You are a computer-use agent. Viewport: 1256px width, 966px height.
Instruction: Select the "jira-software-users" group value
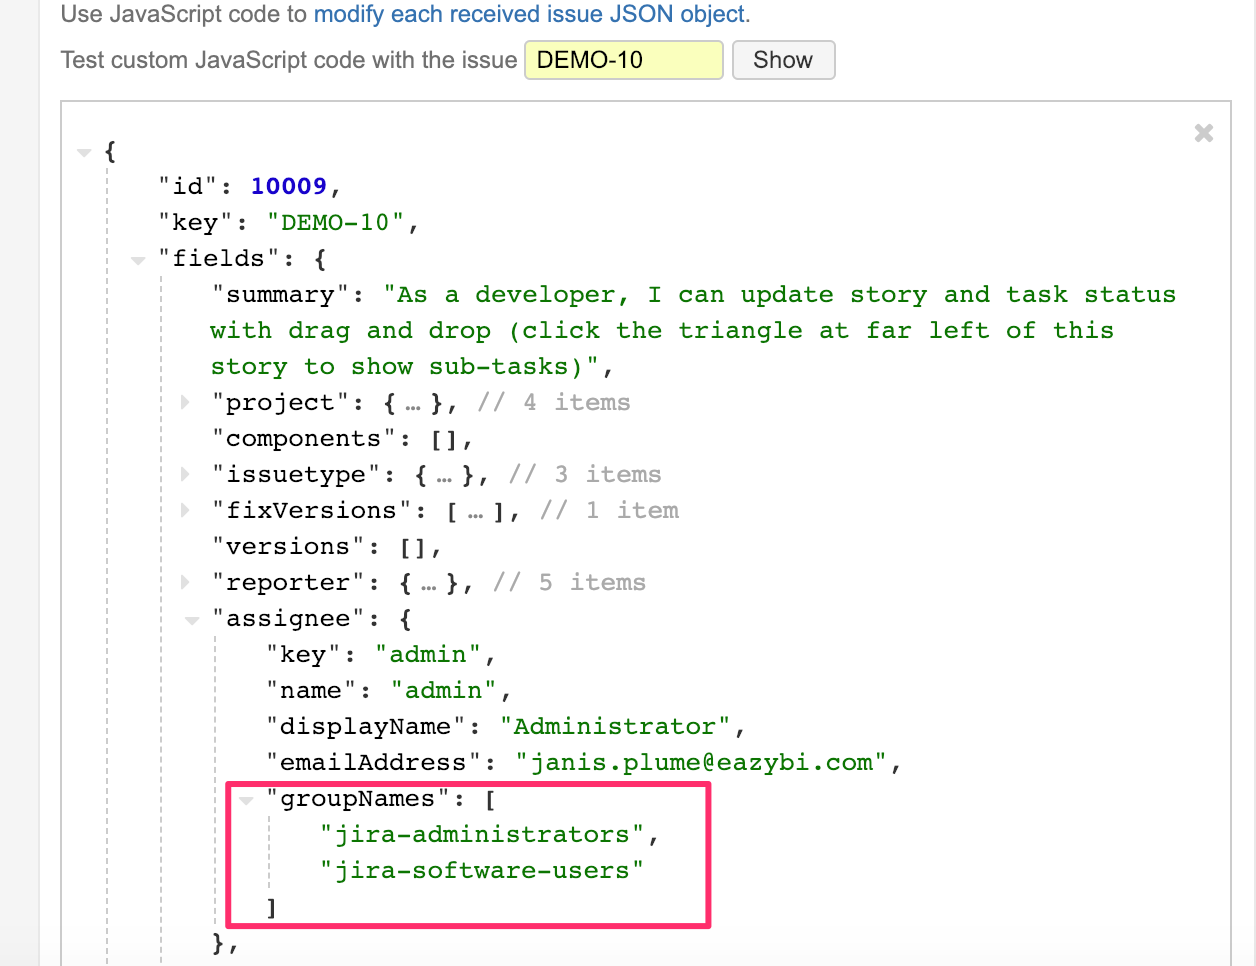tap(481, 871)
